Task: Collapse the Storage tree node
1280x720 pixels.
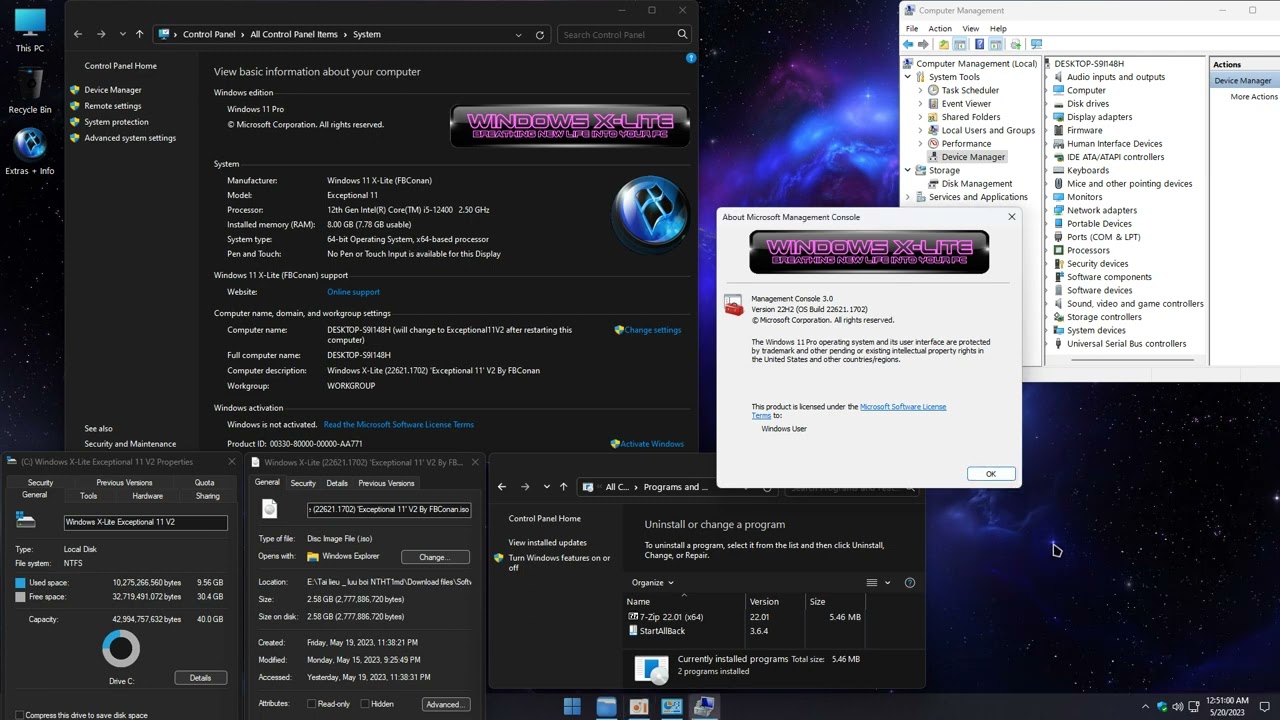Action: point(908,170)
